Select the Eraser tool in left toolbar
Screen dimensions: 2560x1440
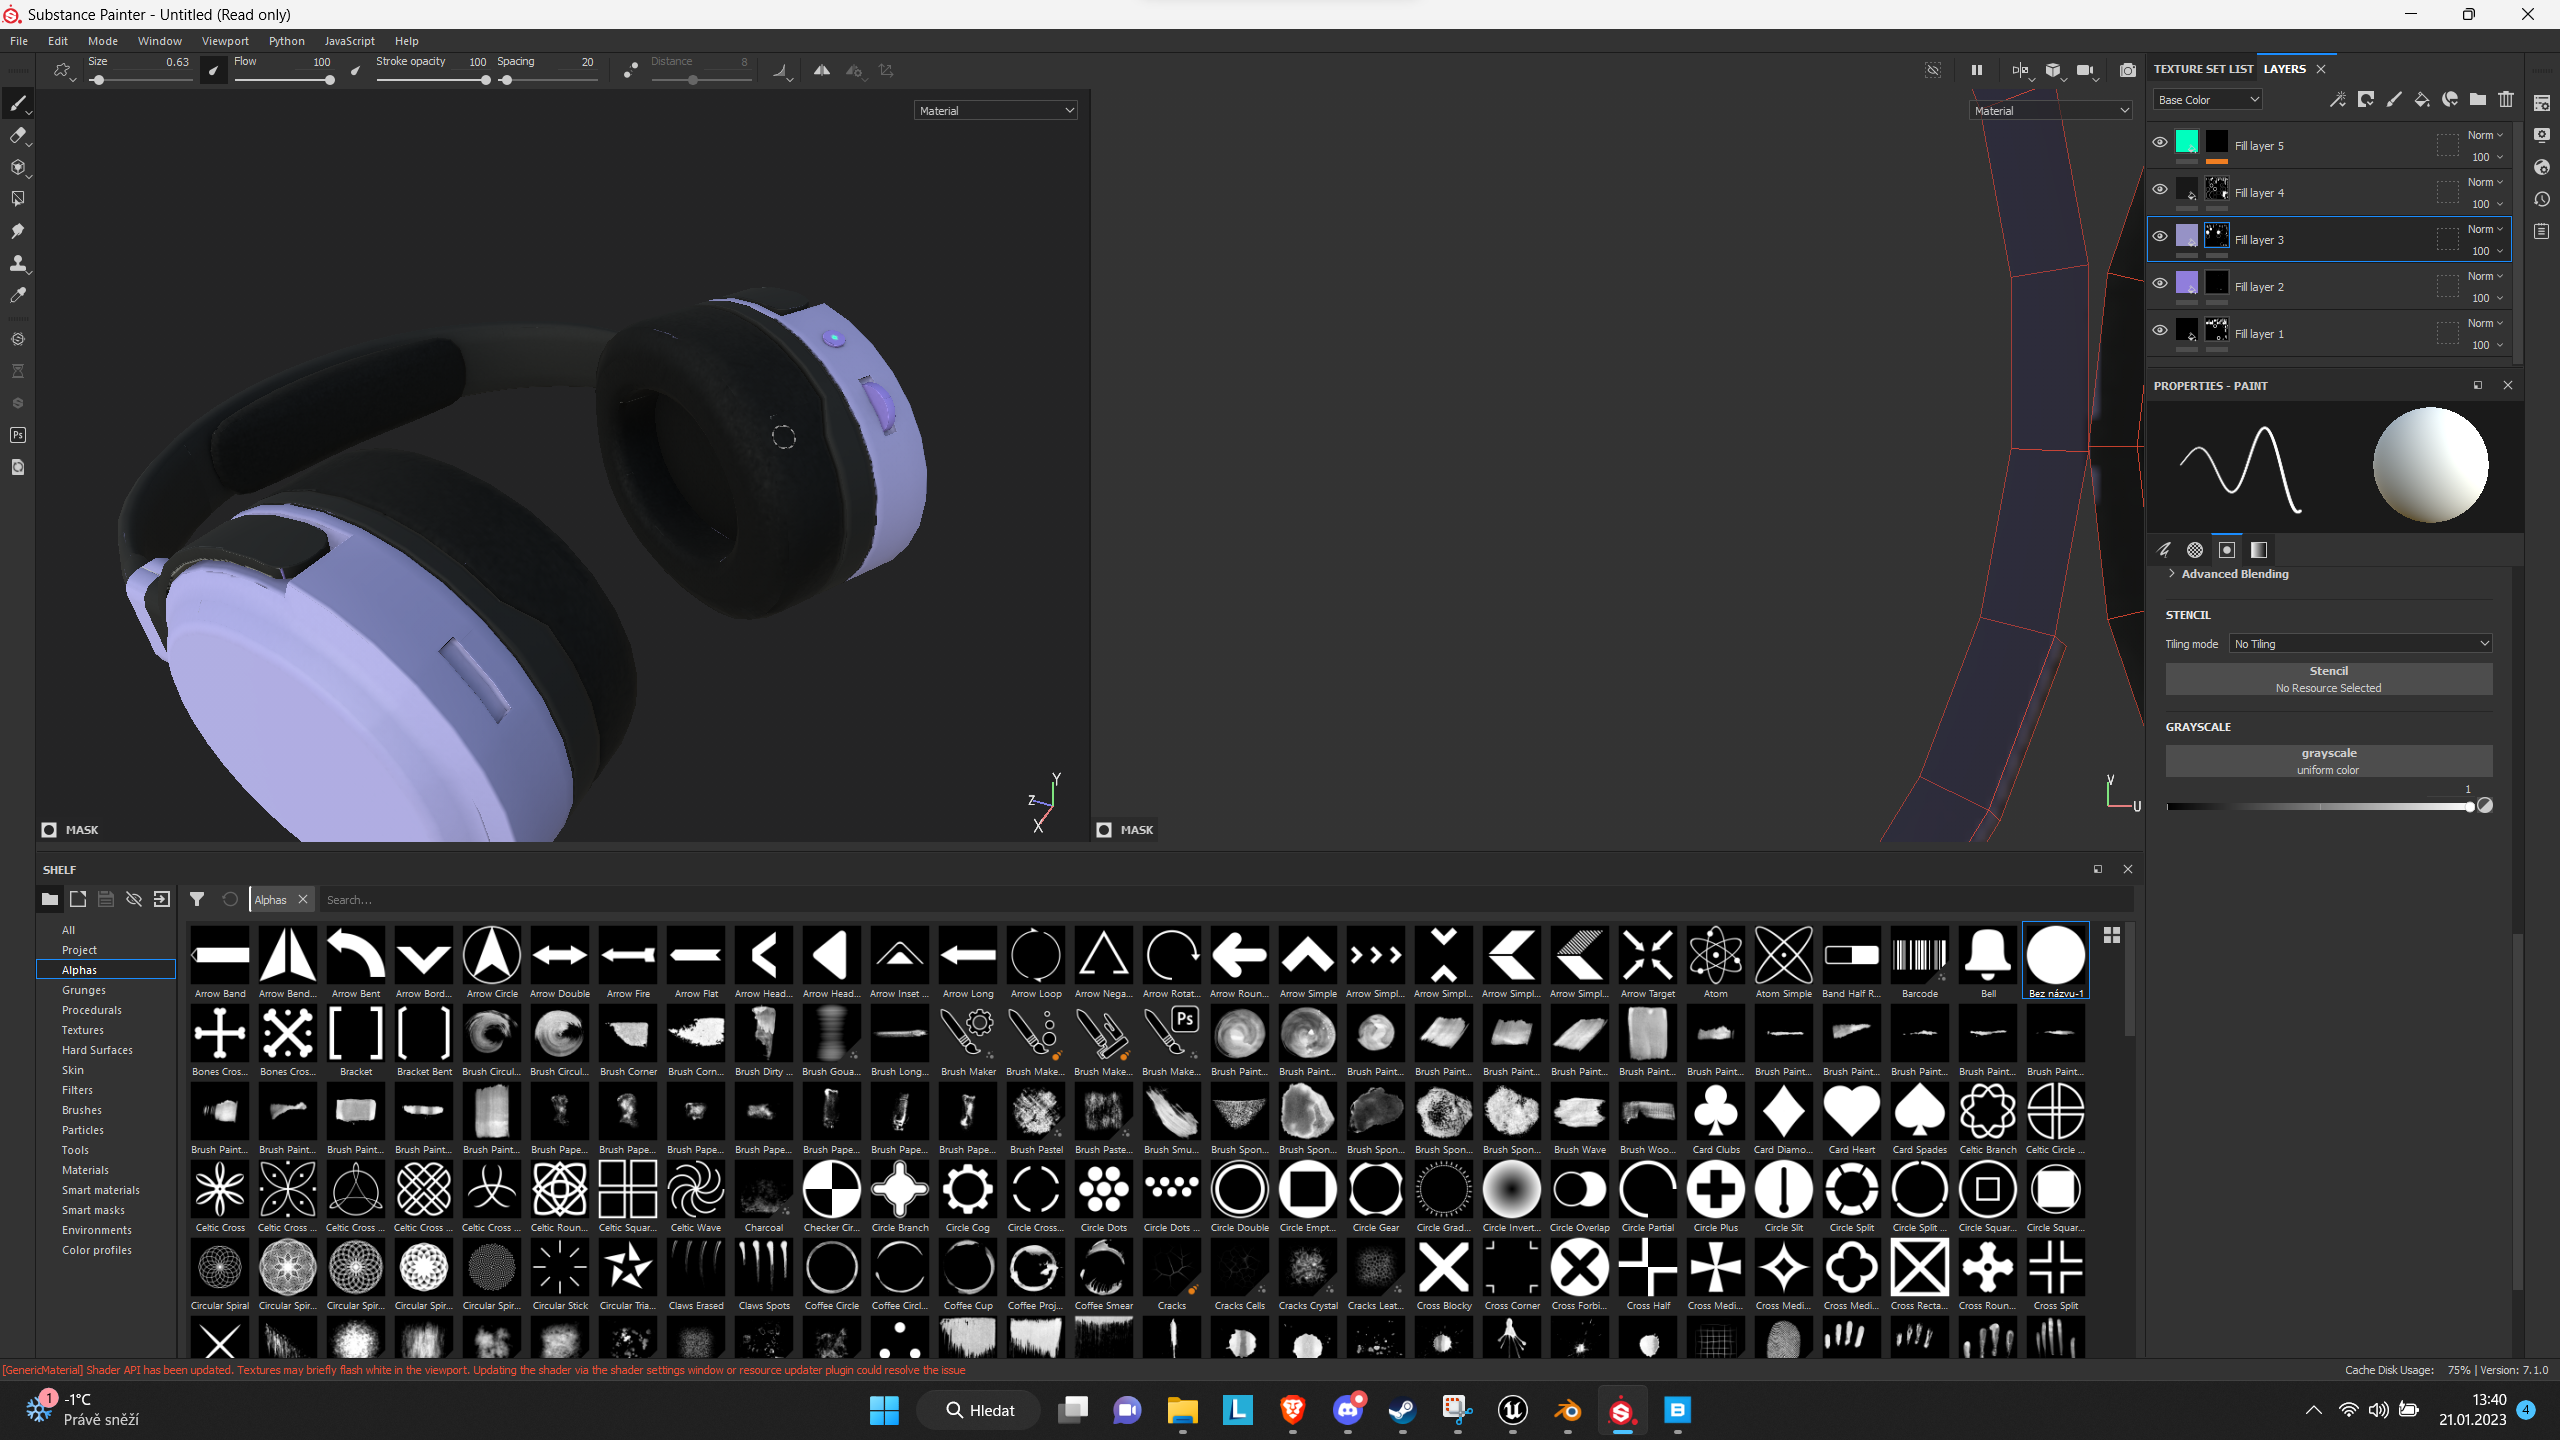pyautogui.click(x=17, y=135)
